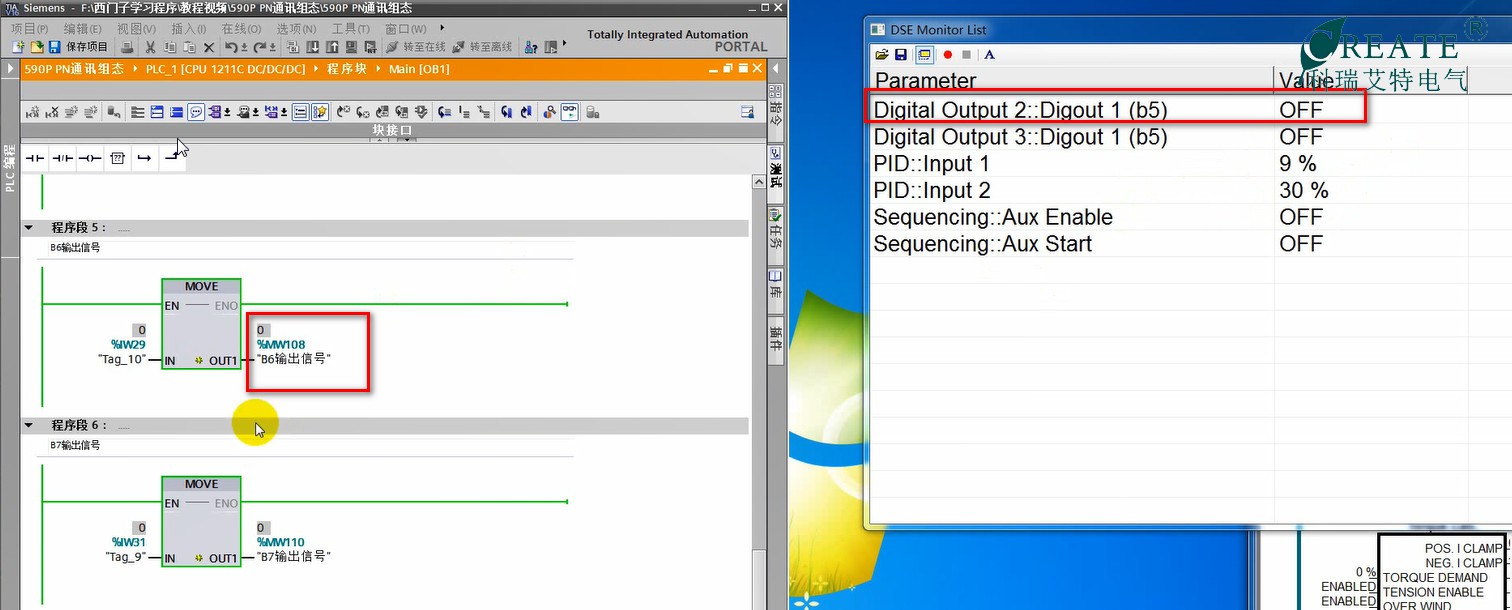1512x610 pixels.
Task: Open the 工具 menu
Action: 350,29
